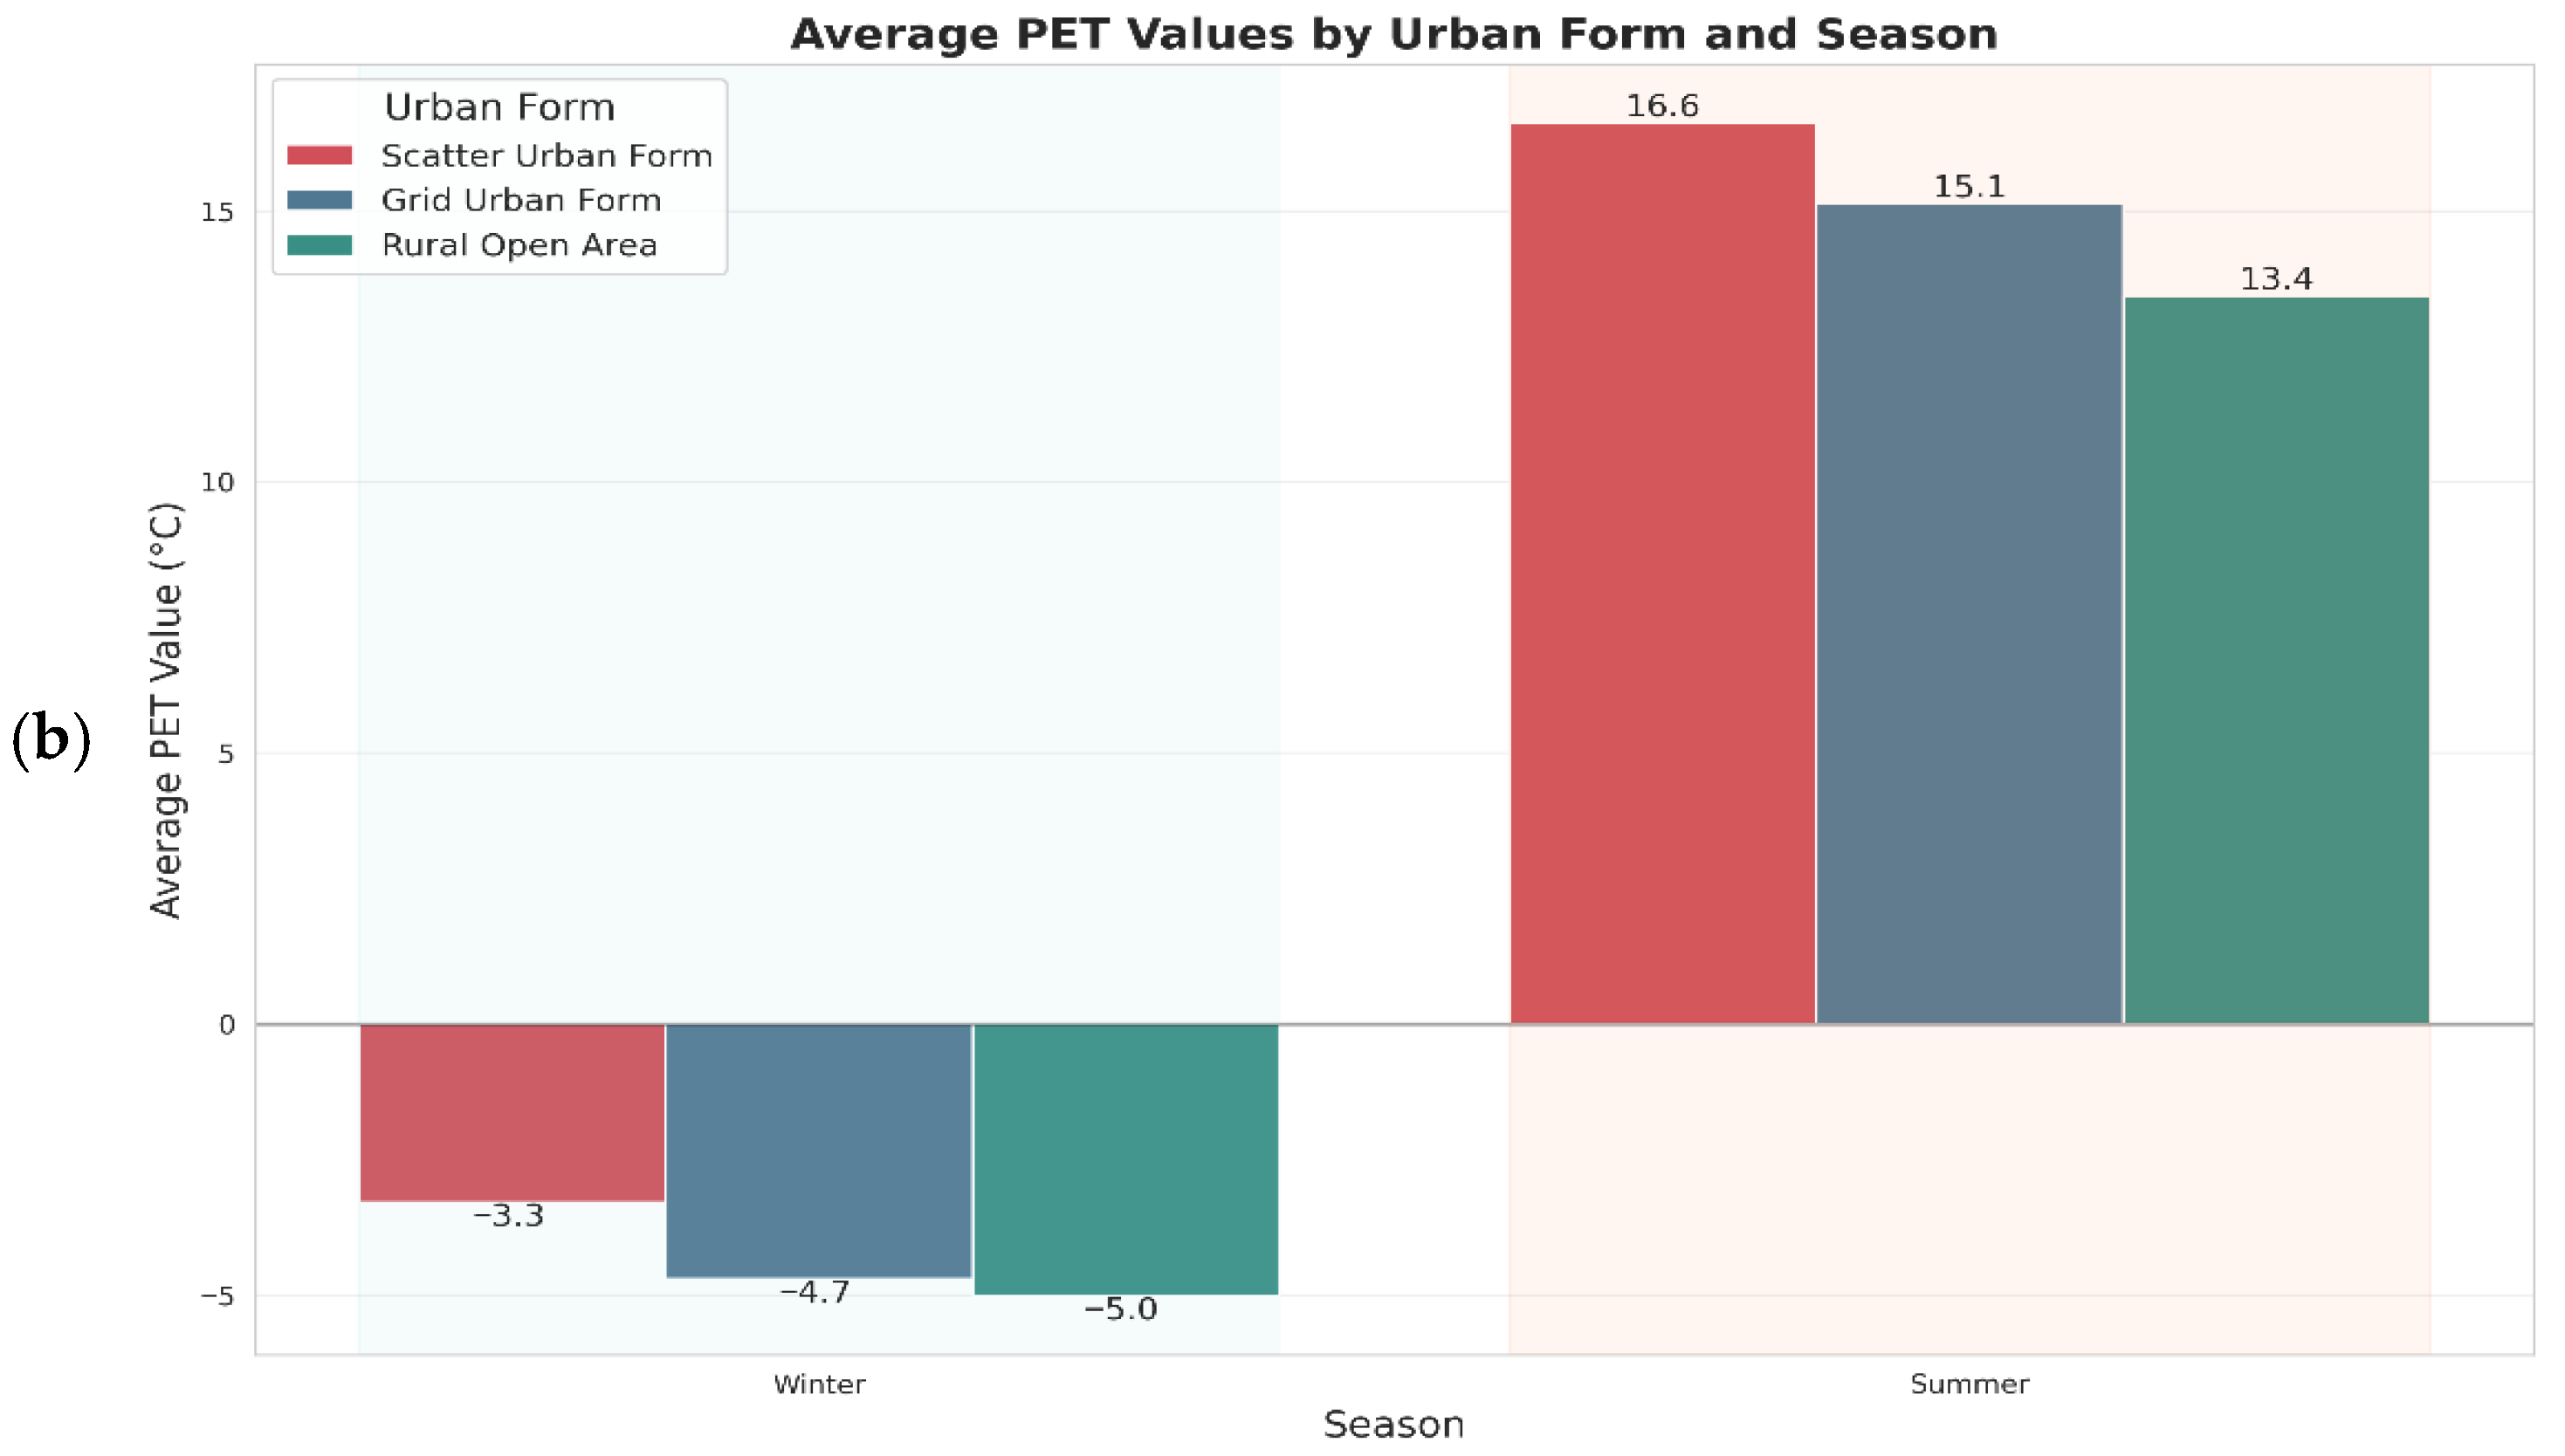Click the green Winter bar above −5.0
2565x1456 pixels.
click(x=1125, y=1159)
